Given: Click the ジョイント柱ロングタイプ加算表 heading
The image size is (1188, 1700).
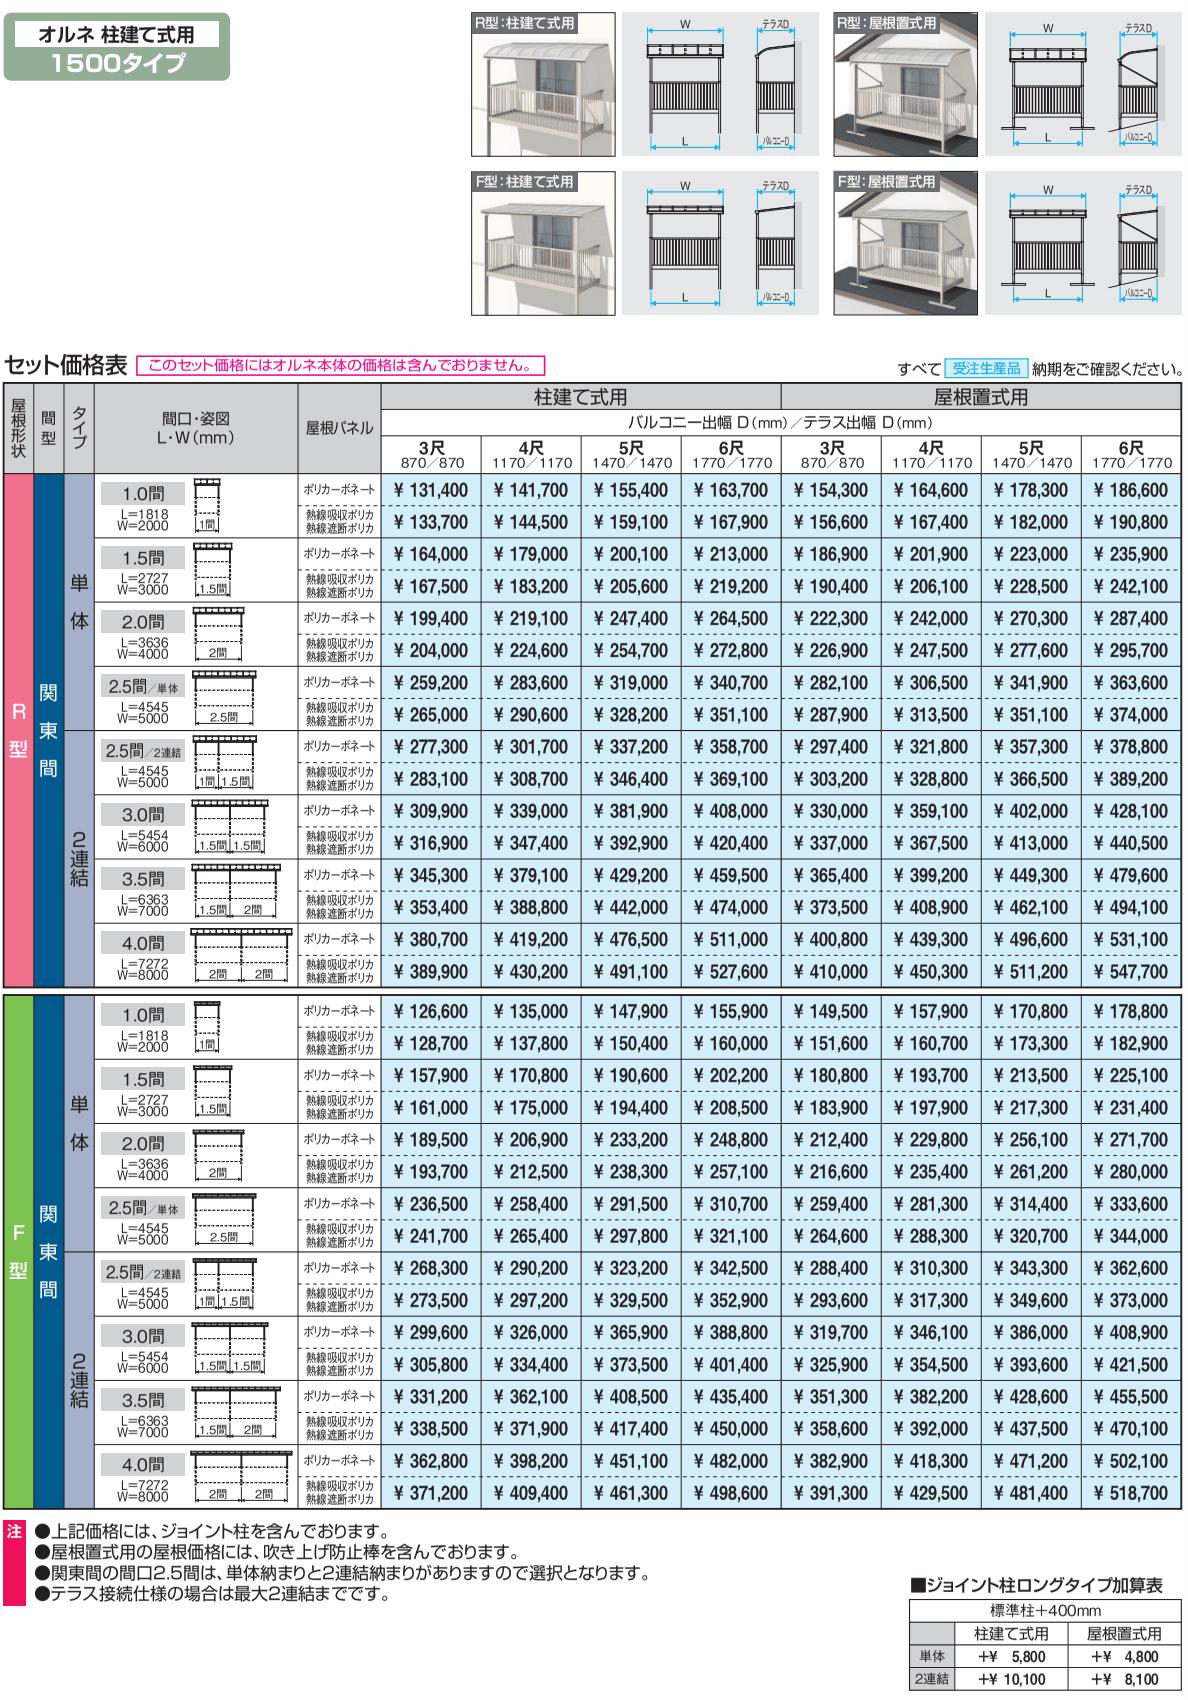Looking at the screenshot, I should pos(1036,1585).
